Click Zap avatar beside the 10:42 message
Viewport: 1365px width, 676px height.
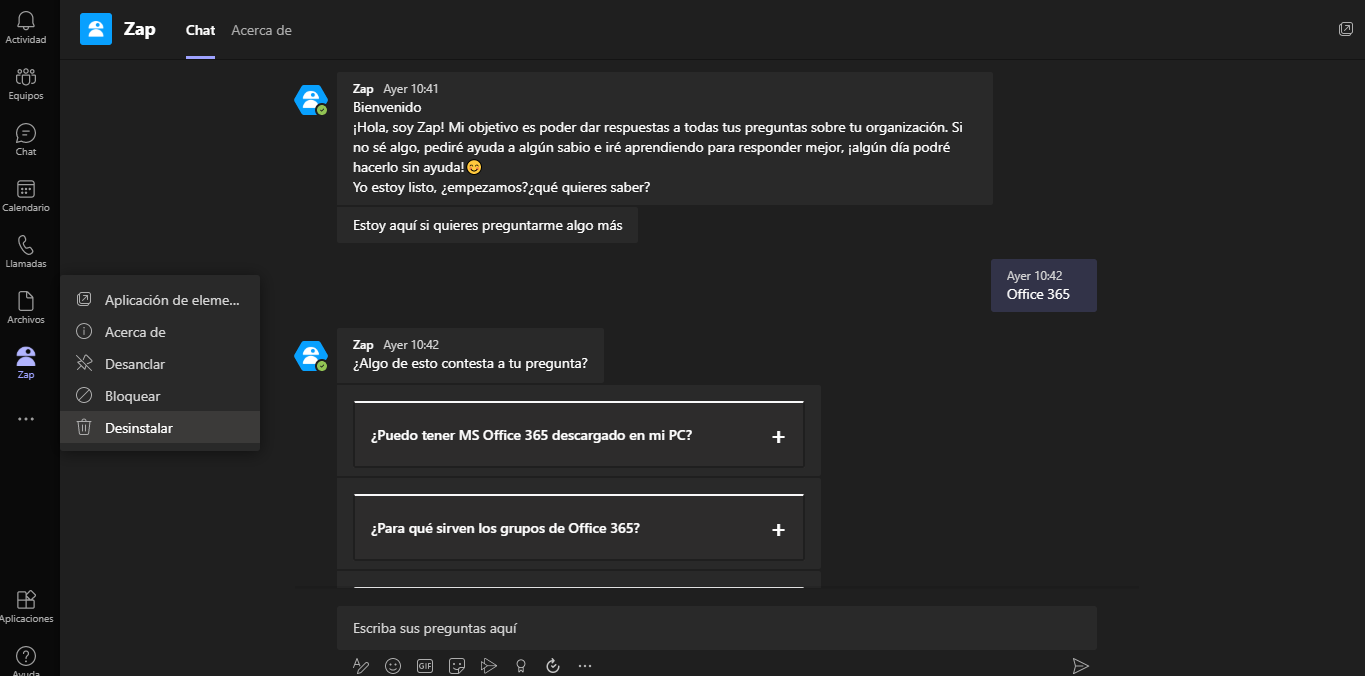(x=311, y=356)
